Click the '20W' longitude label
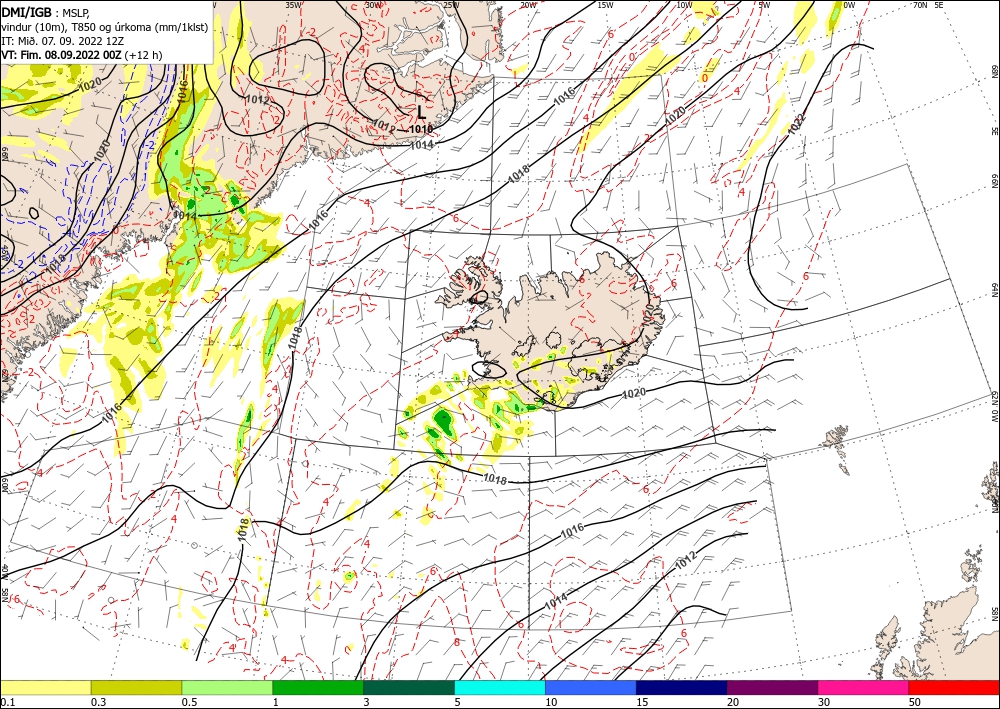 pyautogui.click(x=528, y=5)
